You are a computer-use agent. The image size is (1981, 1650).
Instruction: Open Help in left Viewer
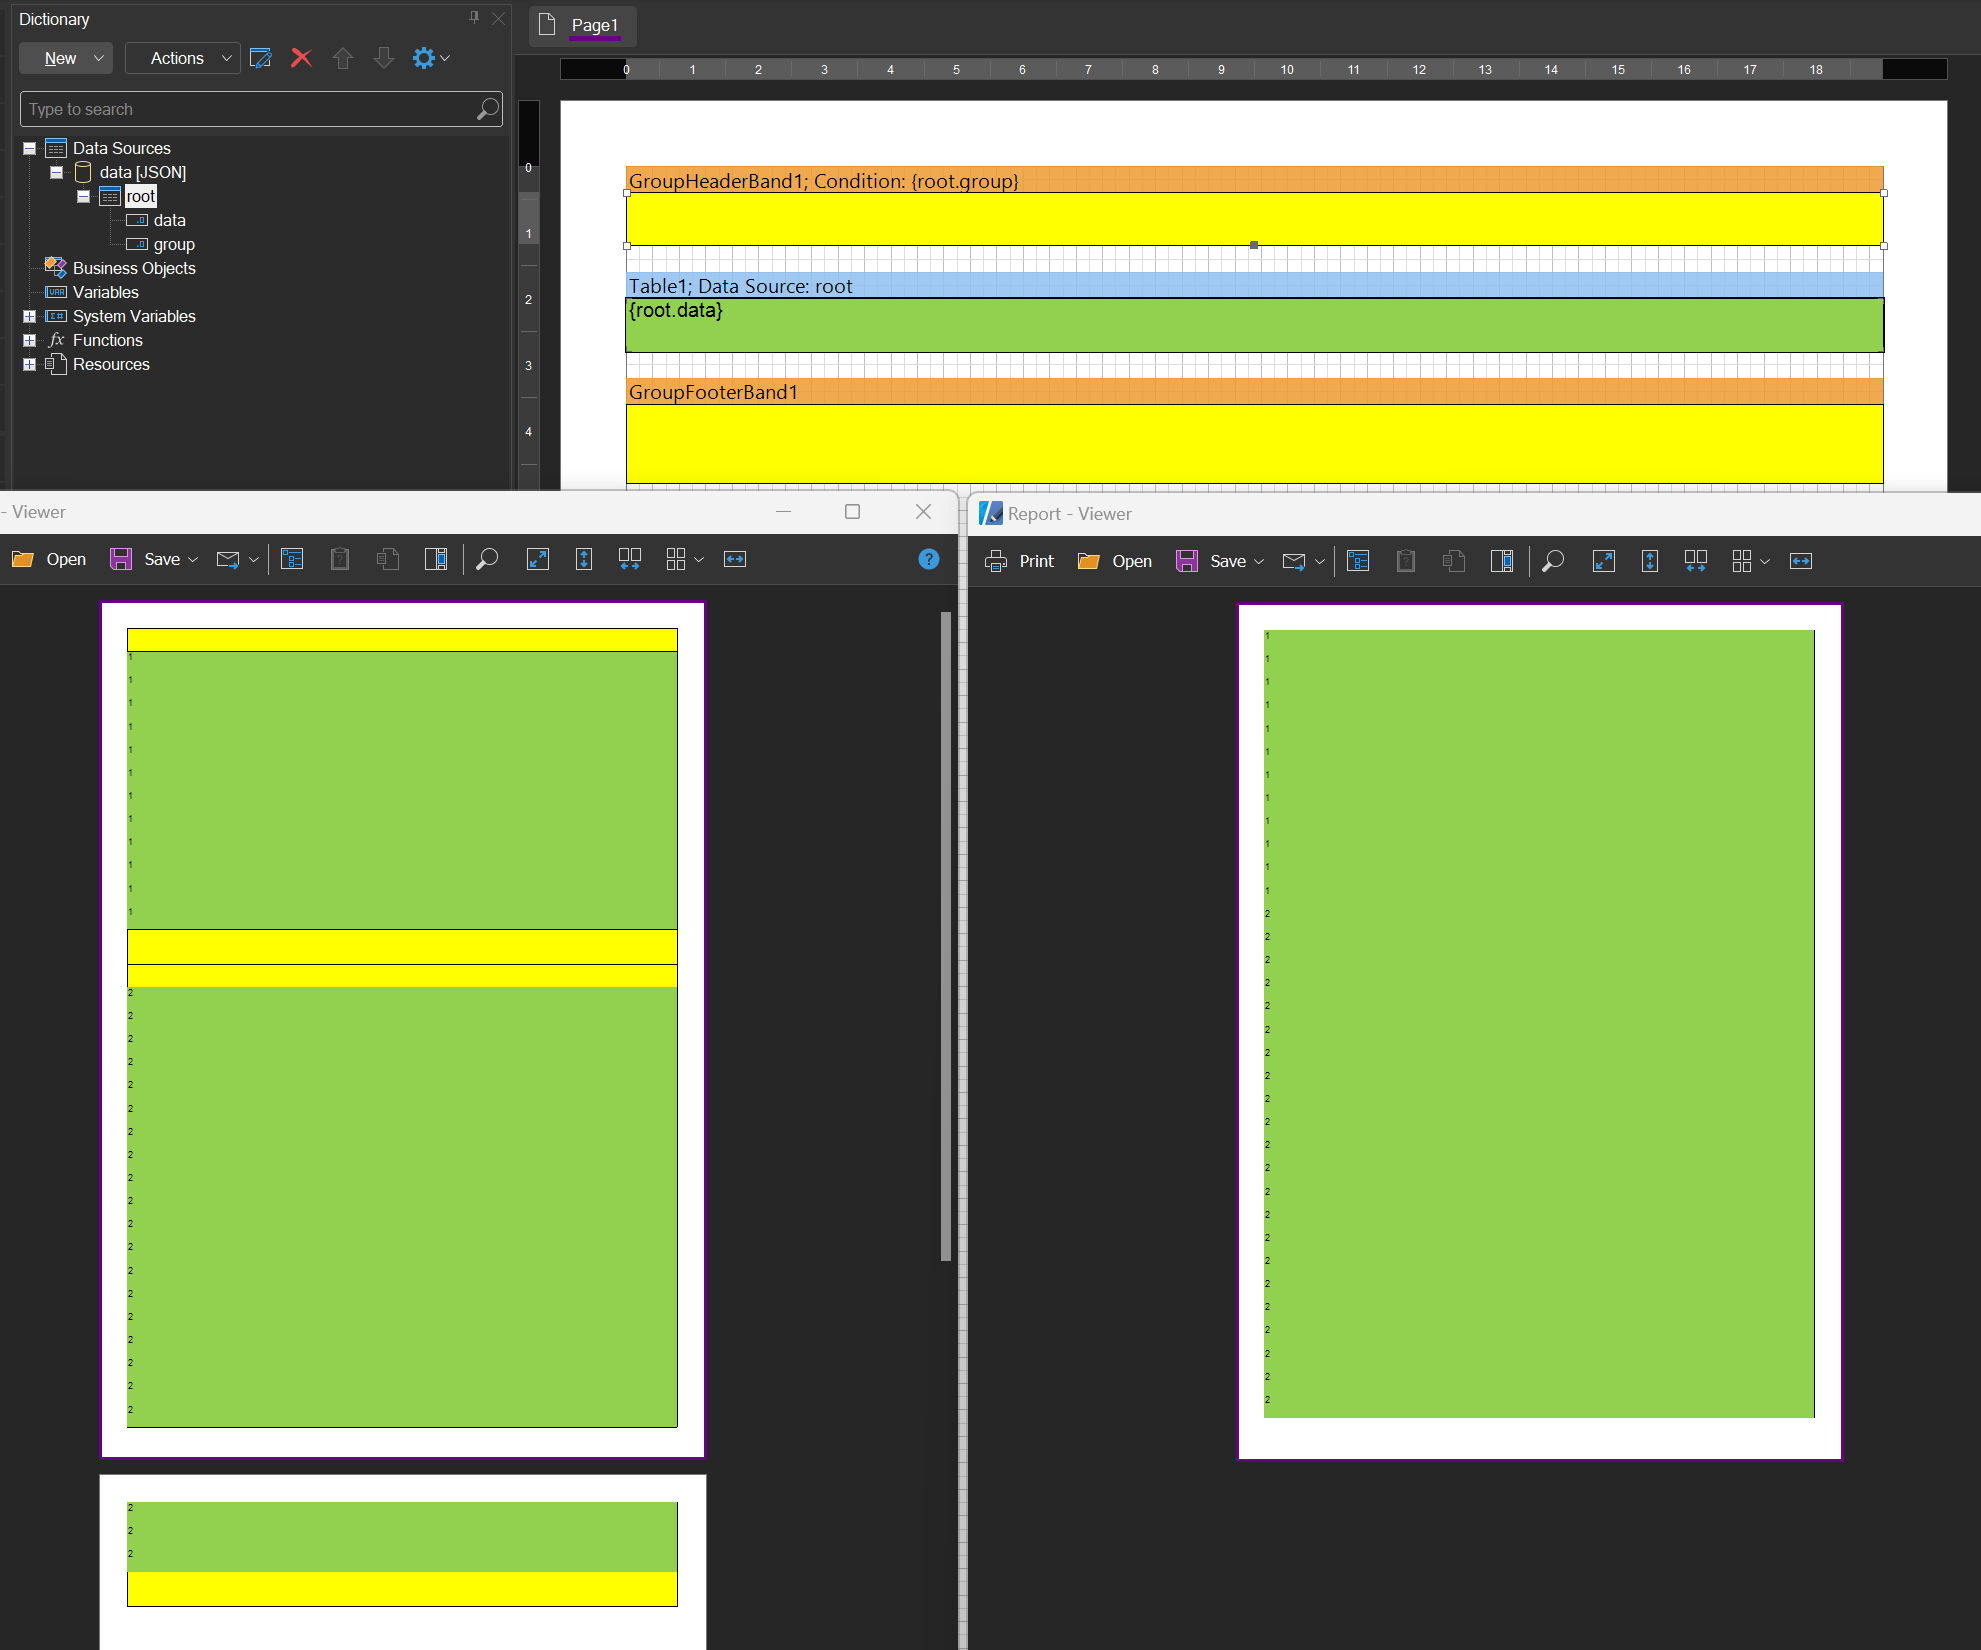(x=929, y=559)
